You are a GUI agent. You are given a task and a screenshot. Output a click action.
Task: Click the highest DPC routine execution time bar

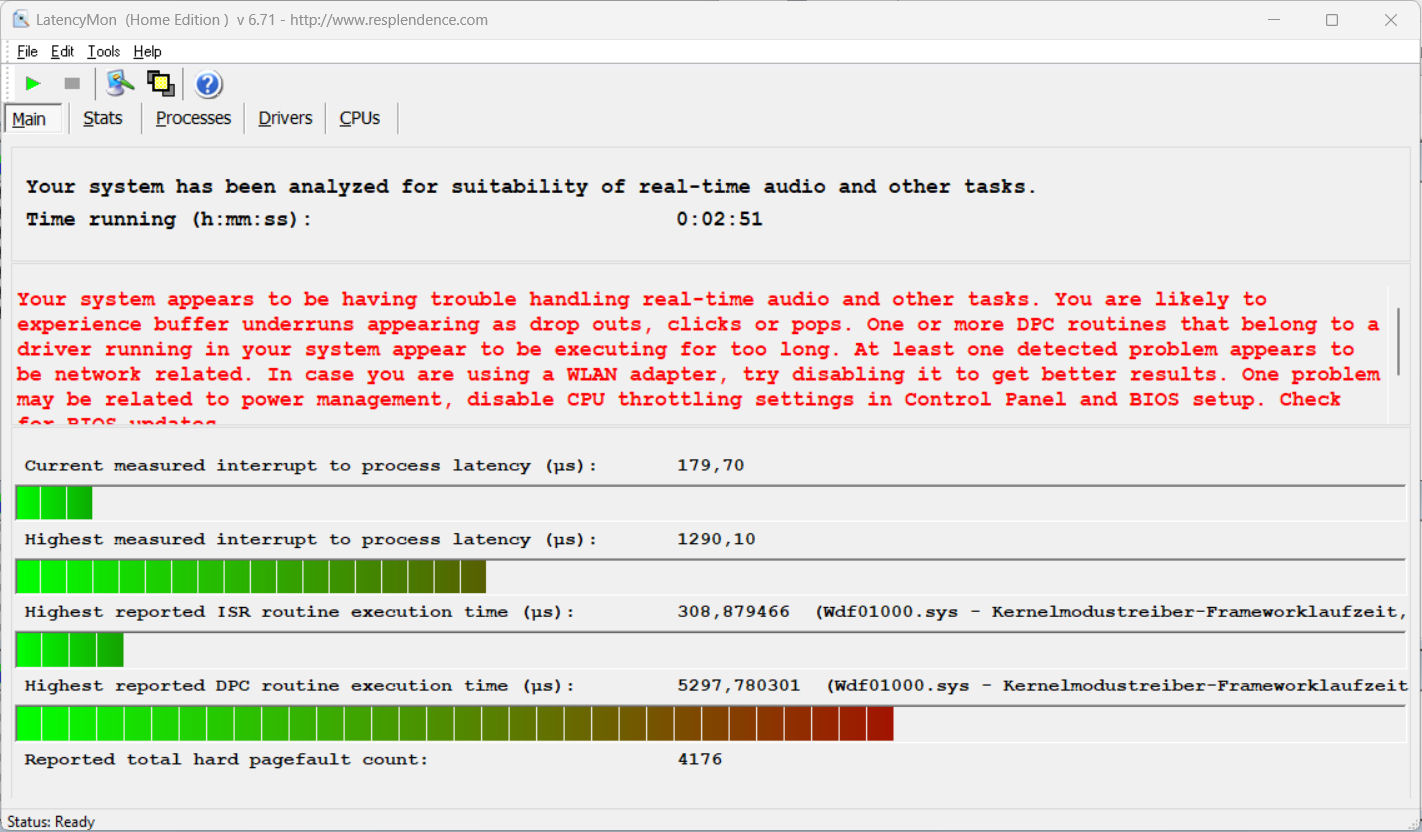[454, 723]
